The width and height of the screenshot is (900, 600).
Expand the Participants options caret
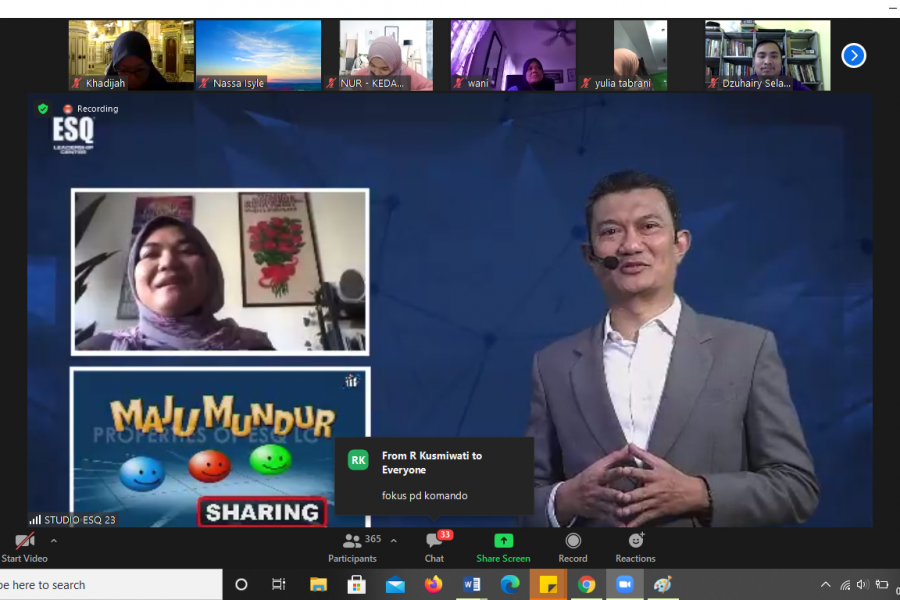point(393,540)
